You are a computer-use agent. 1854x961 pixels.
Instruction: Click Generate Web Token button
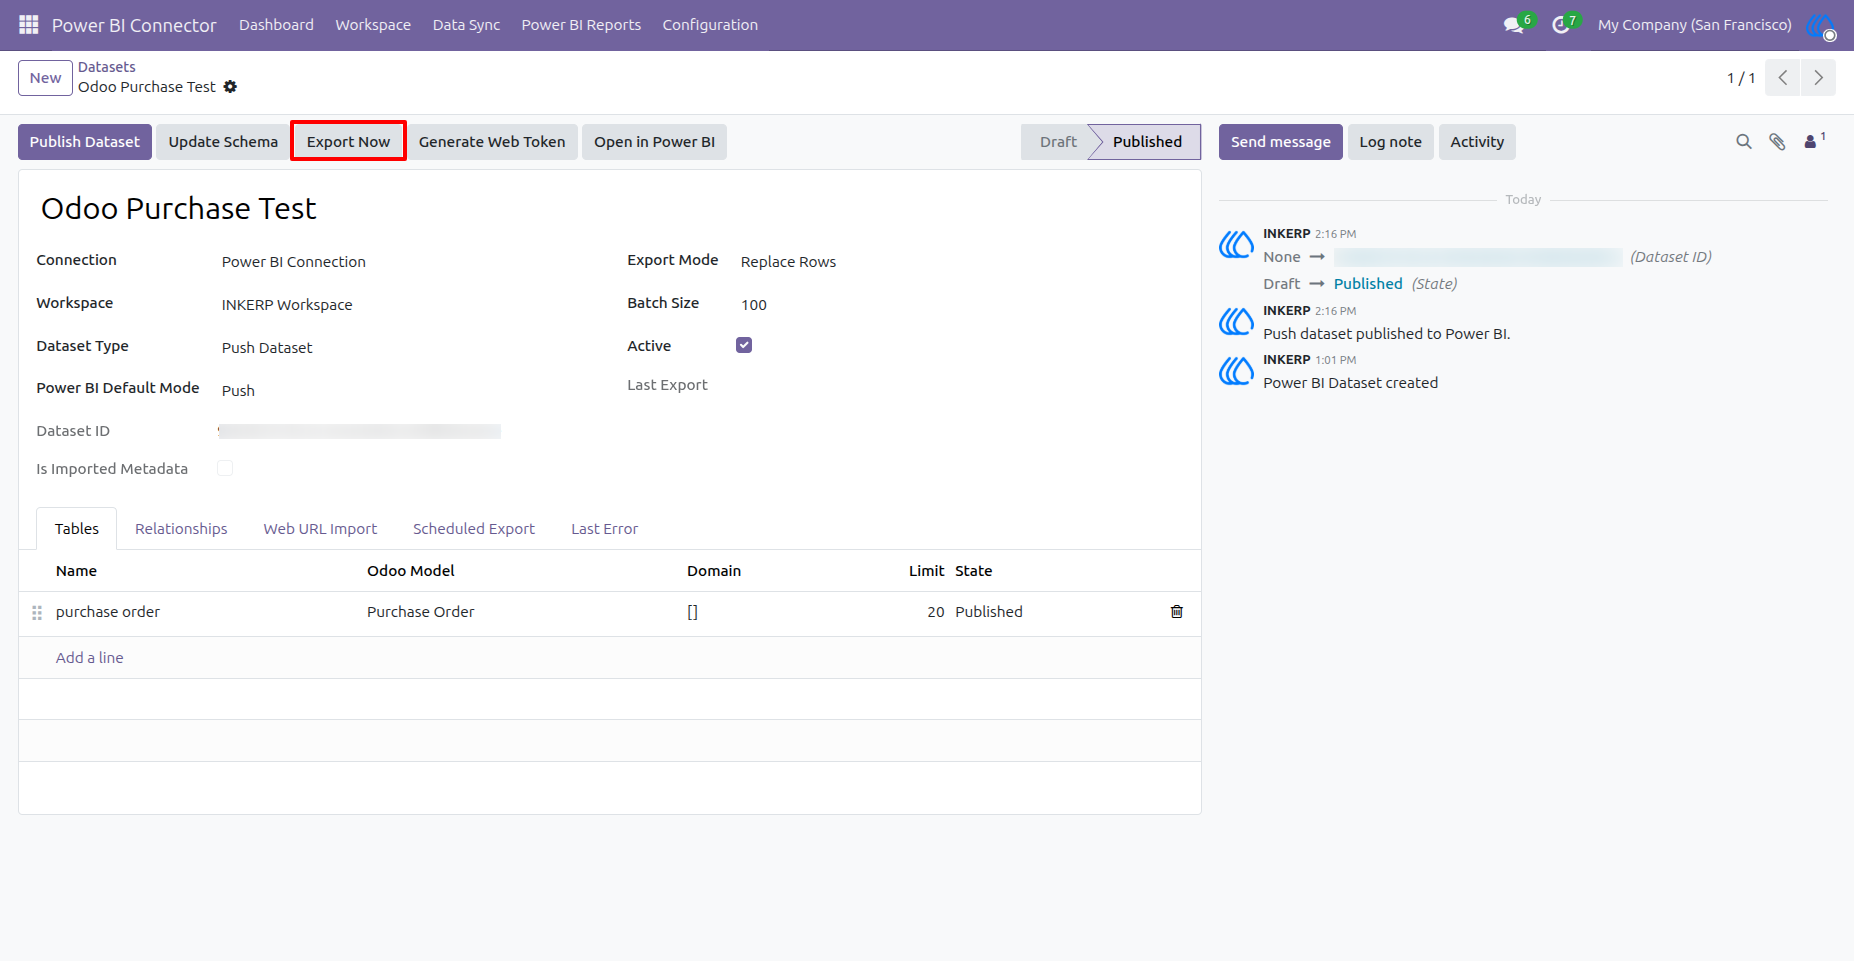pyautogui.click(x=492, y=142)
